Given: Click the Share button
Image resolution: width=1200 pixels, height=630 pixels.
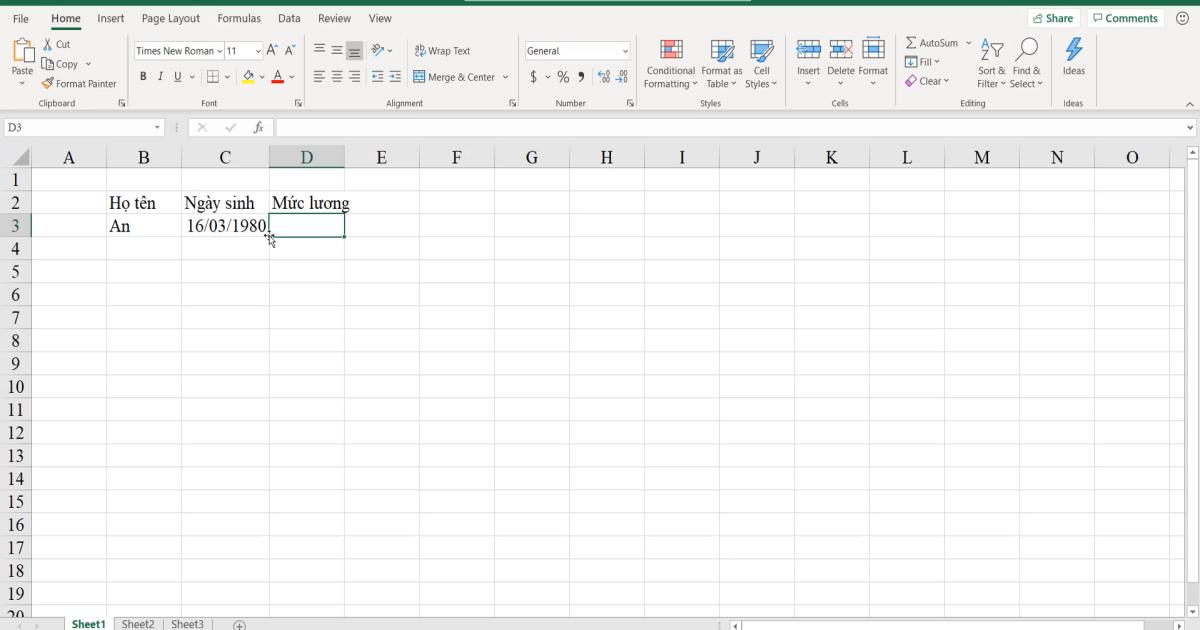Looking at the screenshot, I should (x=1053, y=17).
